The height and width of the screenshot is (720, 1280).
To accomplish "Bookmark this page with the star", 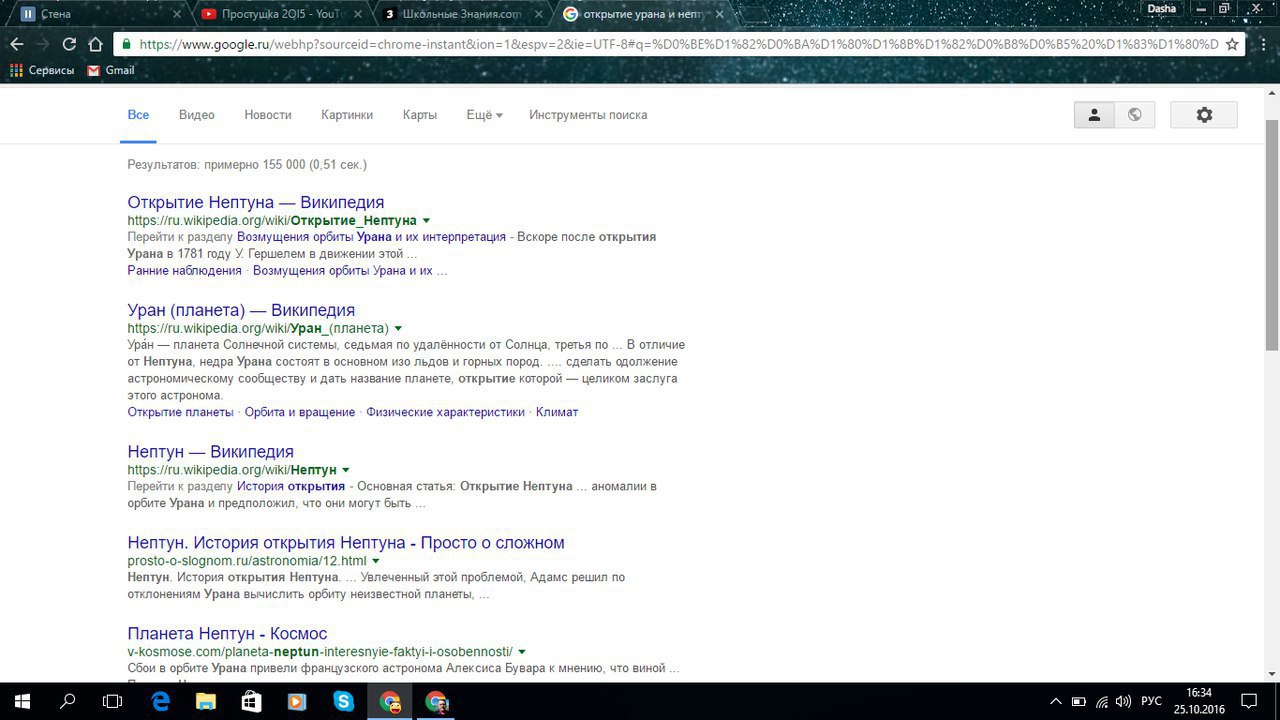I will (x=1232, y=44).
